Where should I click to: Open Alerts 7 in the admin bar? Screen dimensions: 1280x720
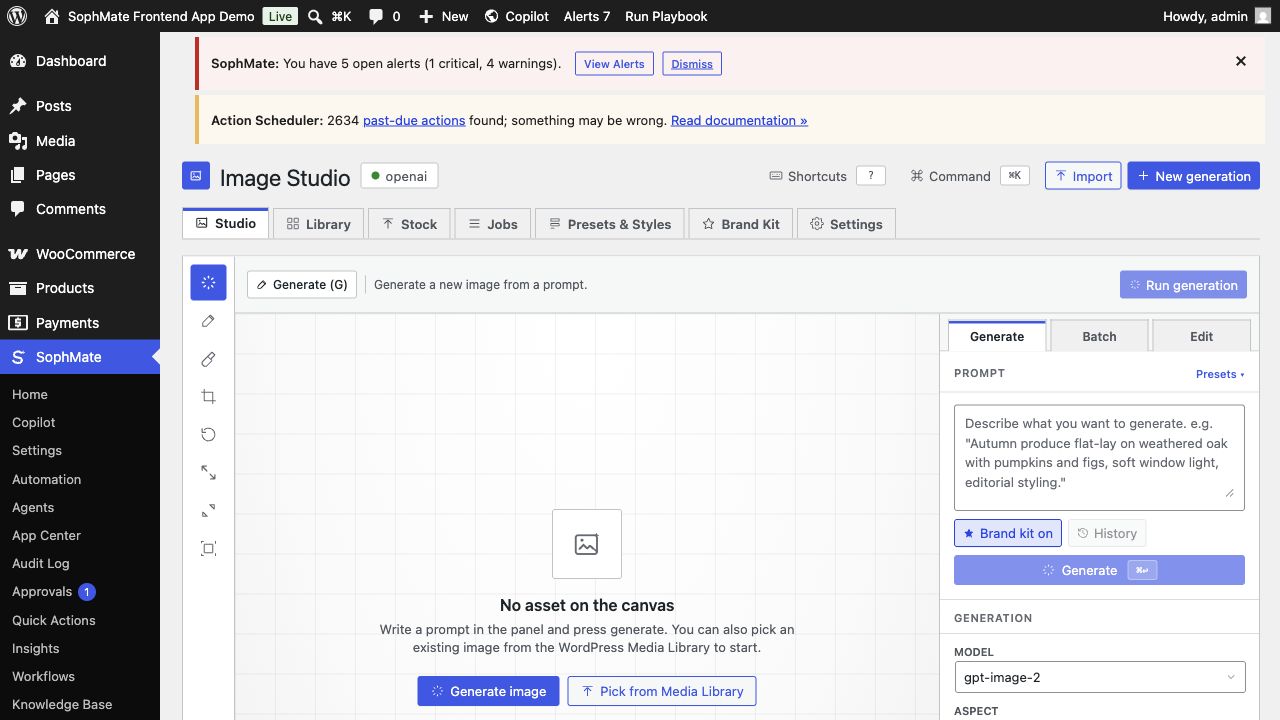pyautogui.click(x=587, y=16)
